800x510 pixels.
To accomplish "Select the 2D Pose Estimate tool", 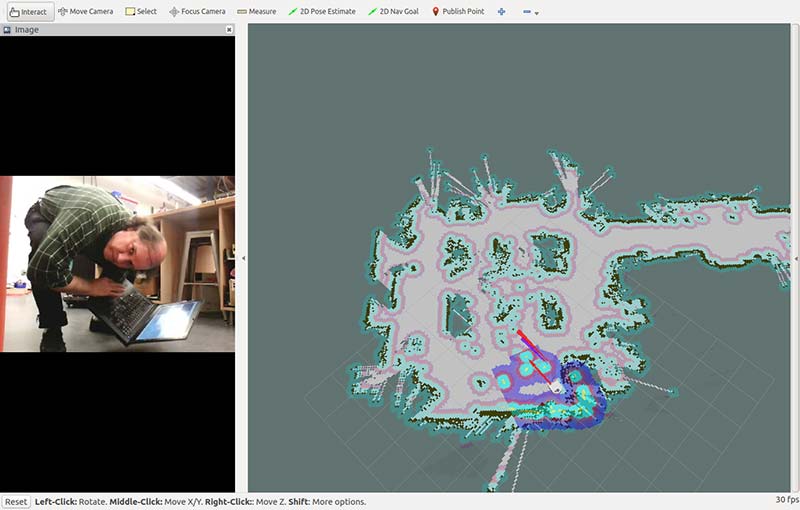I will [322, 11].
